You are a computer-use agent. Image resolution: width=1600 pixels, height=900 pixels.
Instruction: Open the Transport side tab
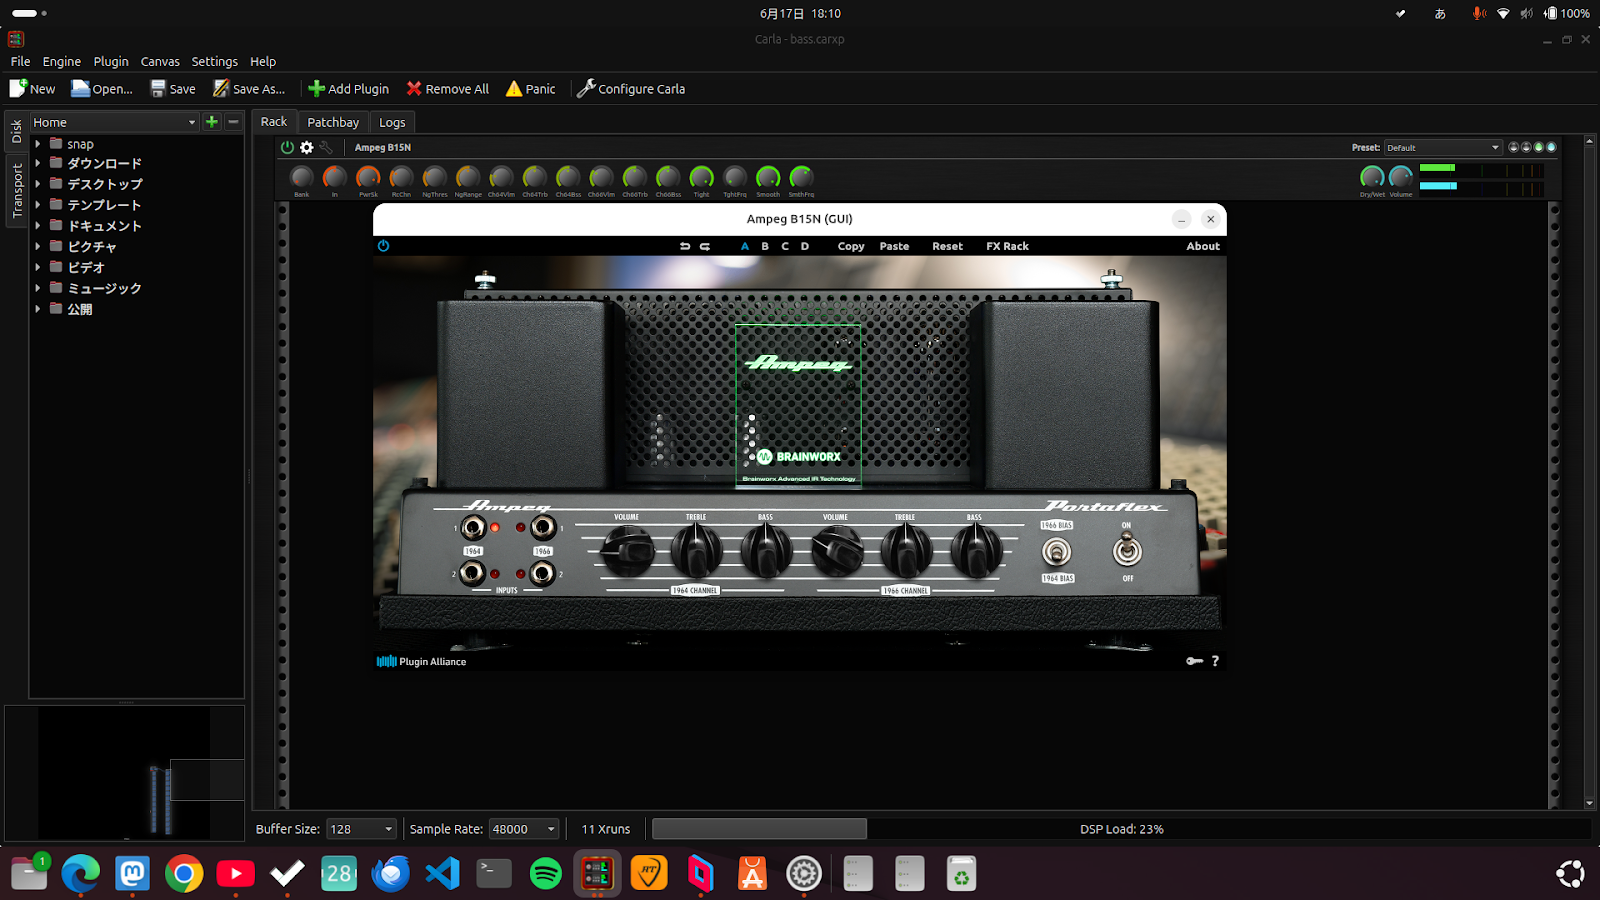(x=17, y=190)
